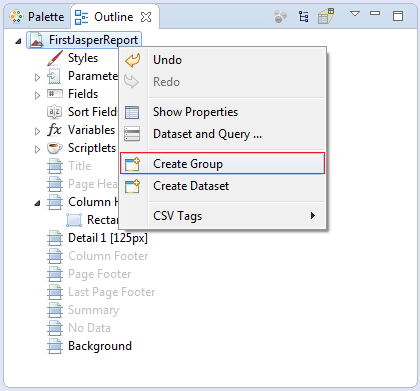Close the Outline tab

point(146,17)
